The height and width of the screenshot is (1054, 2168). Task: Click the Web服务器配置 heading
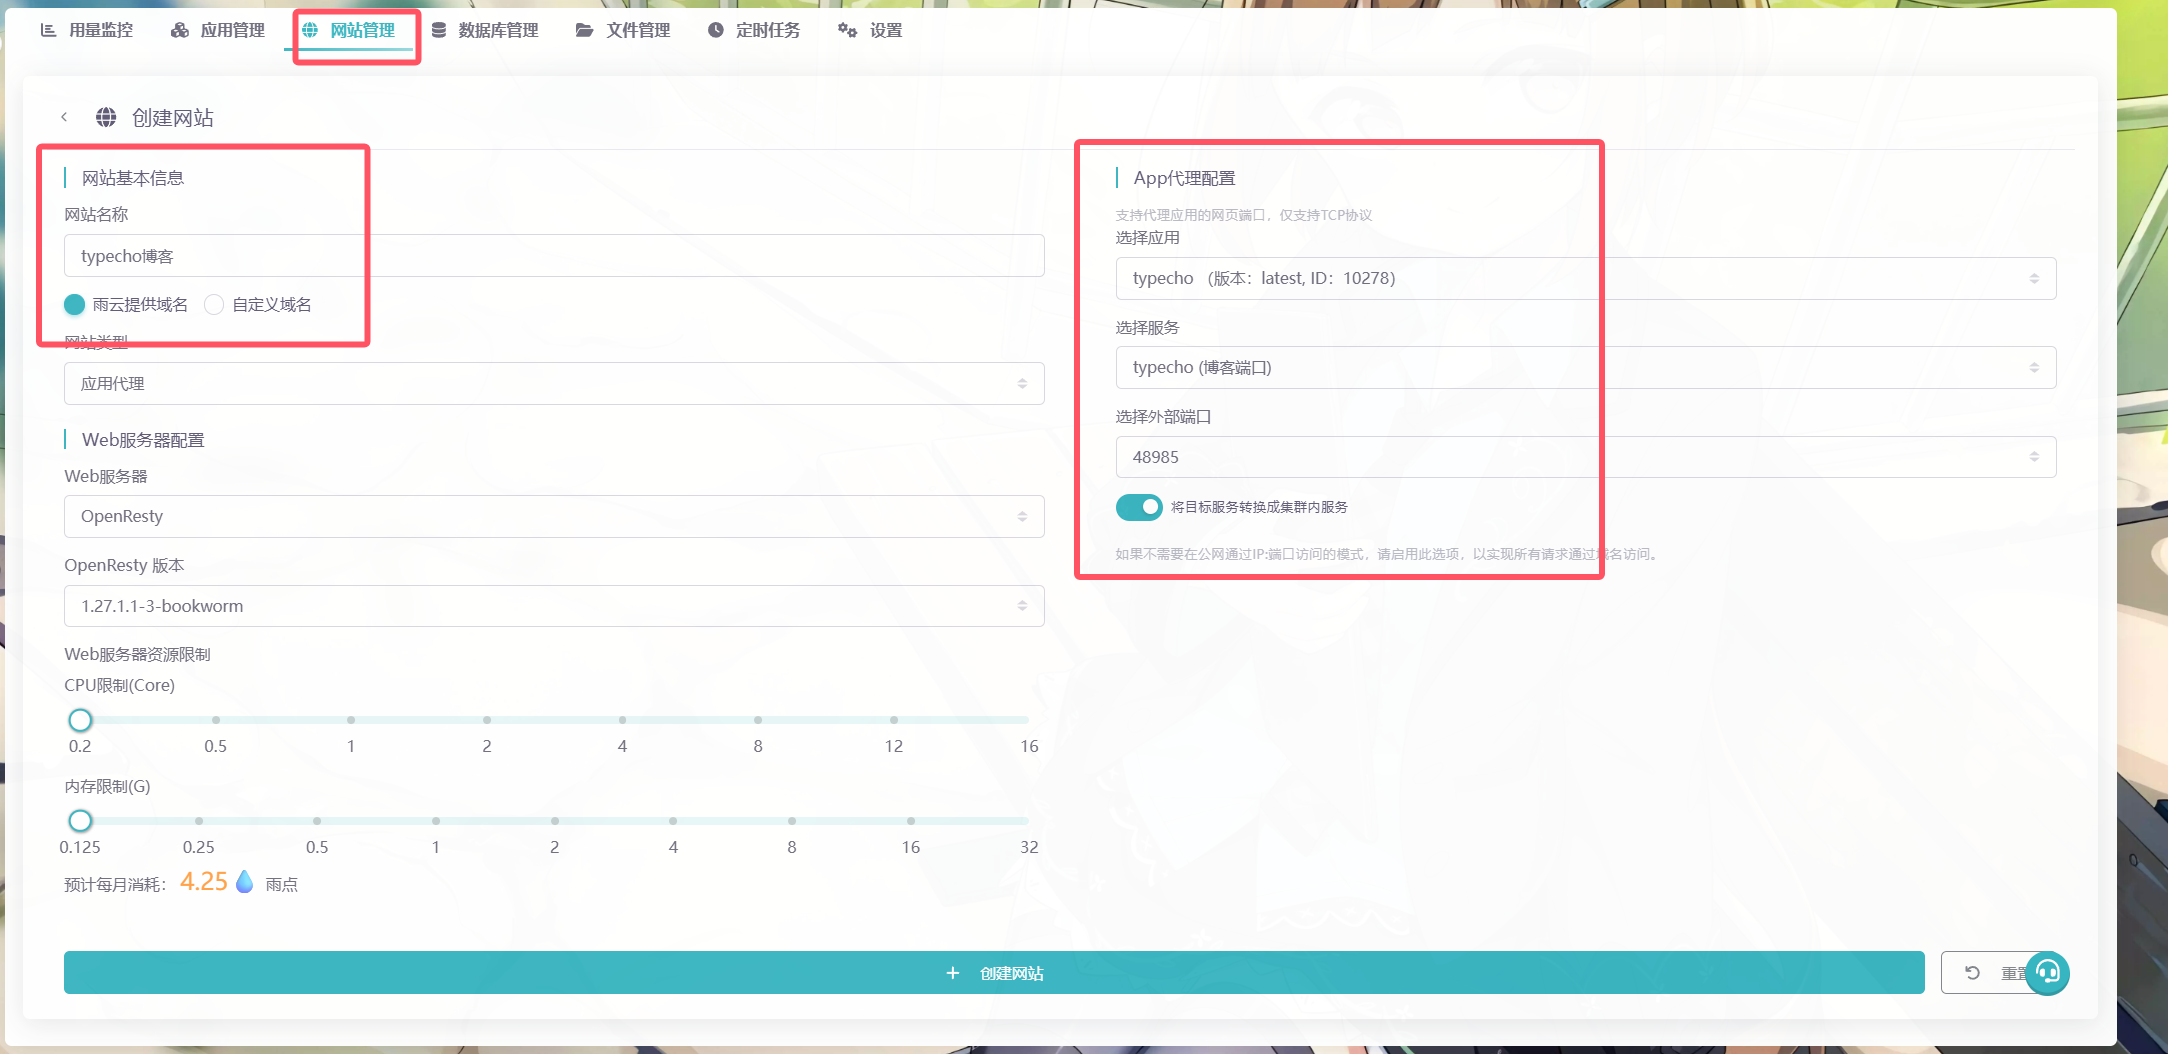click(x=143, y=440)
